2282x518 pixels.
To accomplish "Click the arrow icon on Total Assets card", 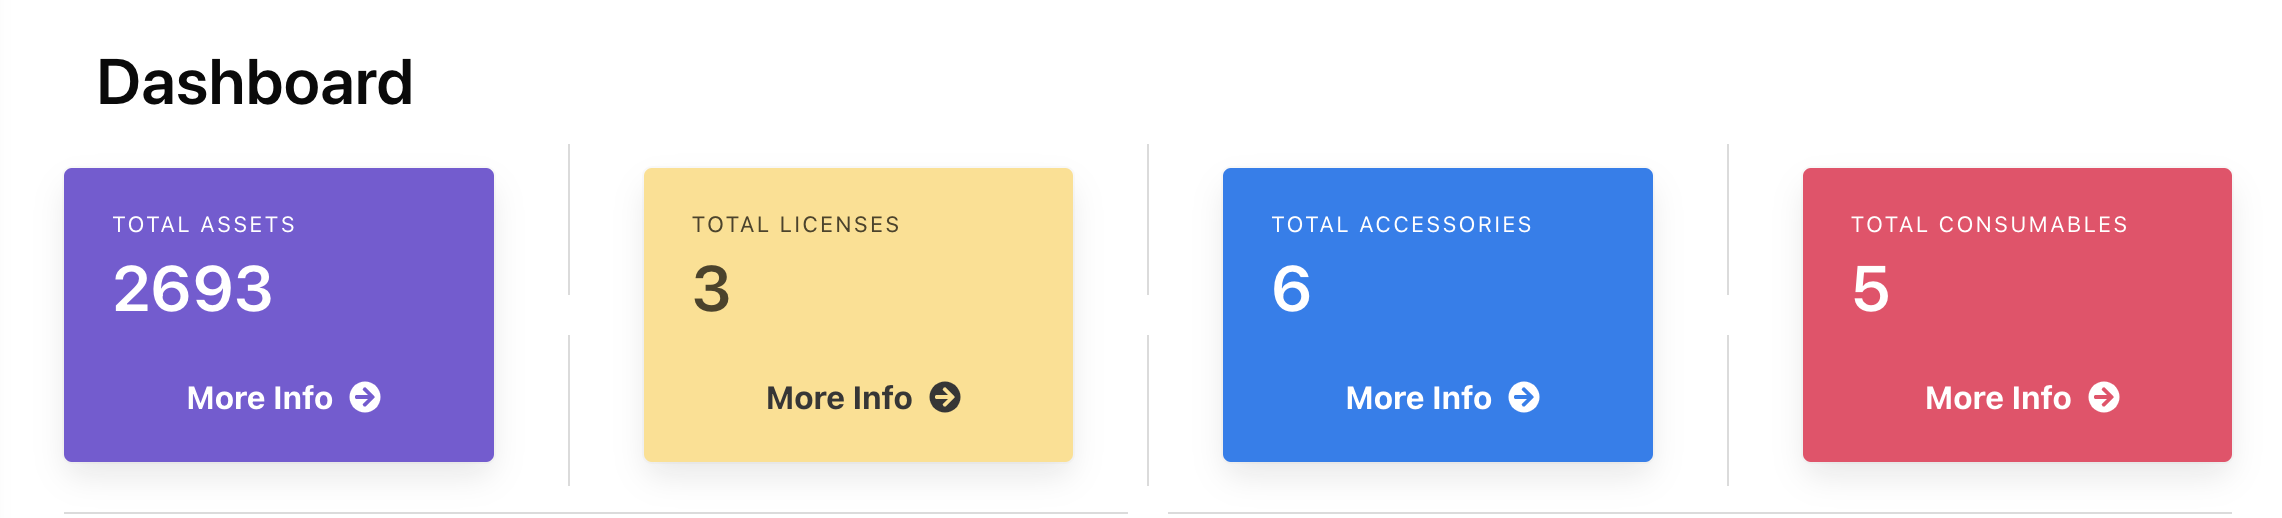I will 365,397.
